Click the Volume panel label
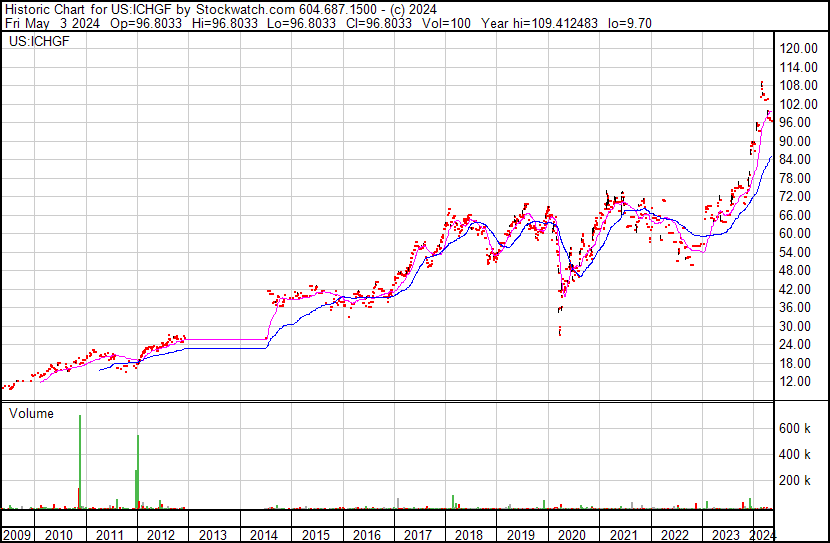Screen dimensions: 830x543 [x=31, y=413]
